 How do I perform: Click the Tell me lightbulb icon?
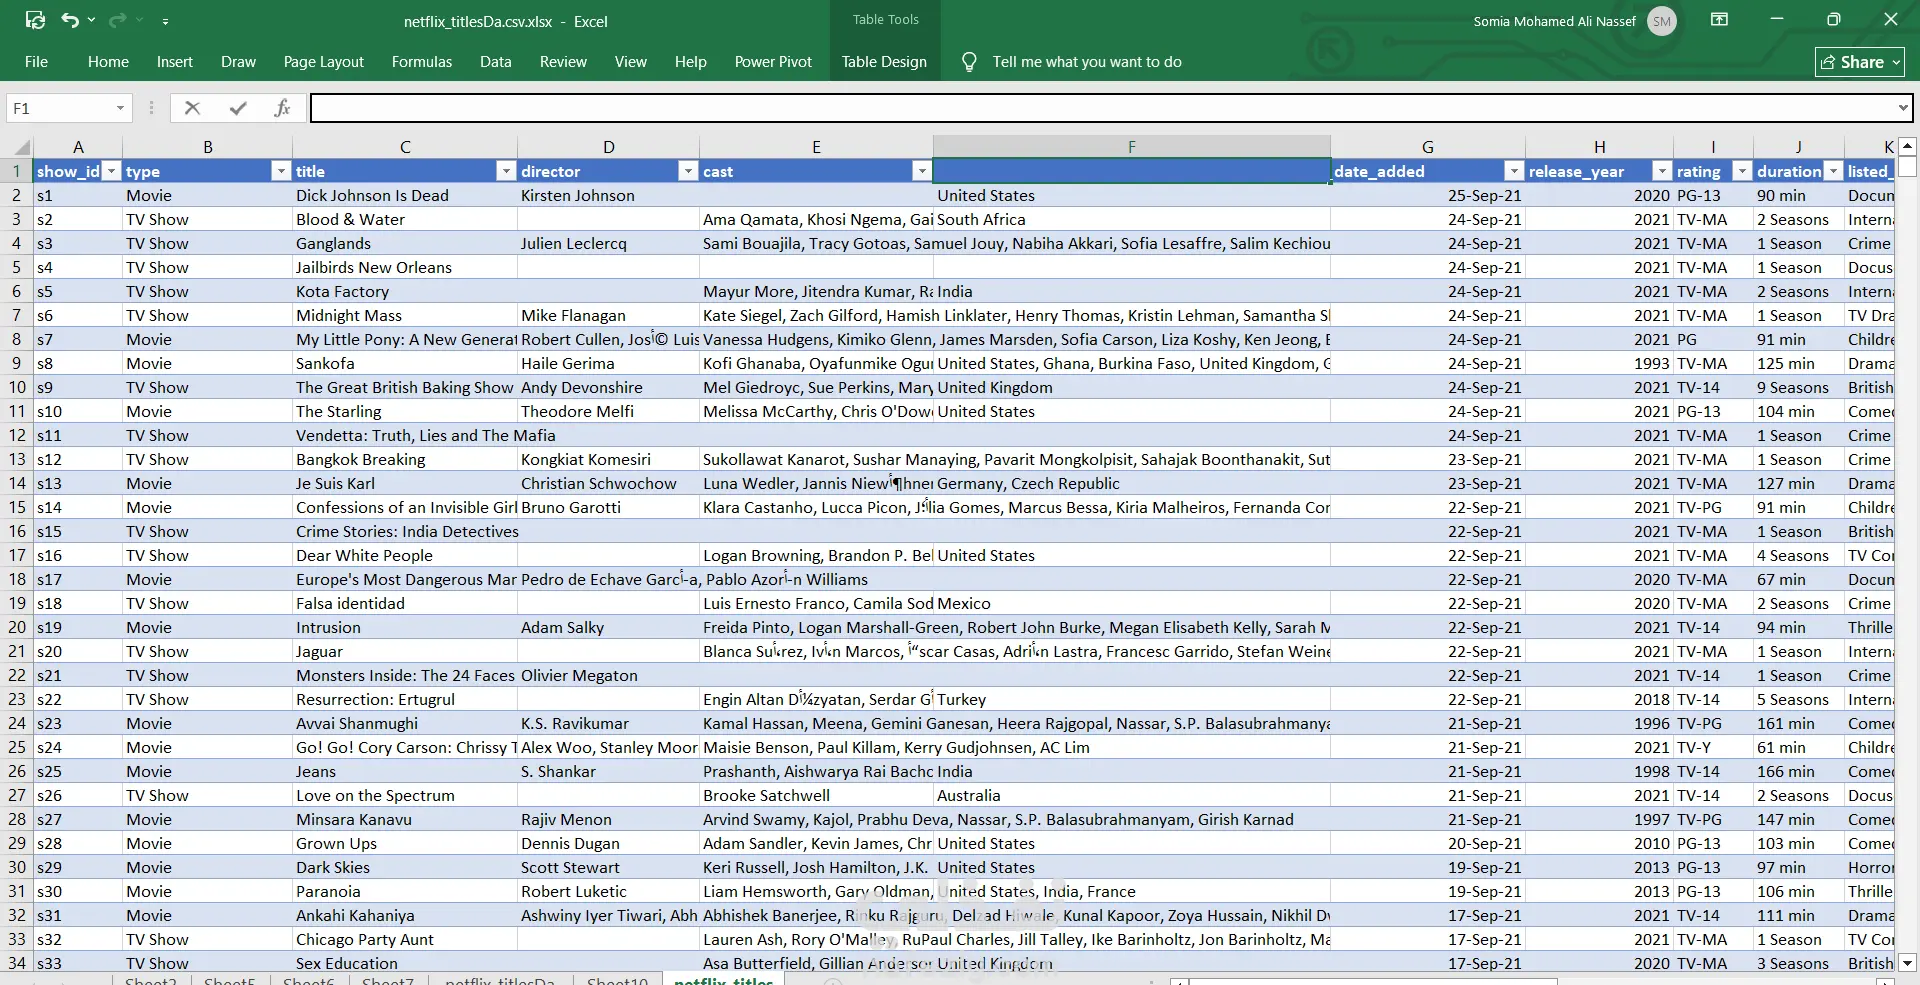pos(969,62)
